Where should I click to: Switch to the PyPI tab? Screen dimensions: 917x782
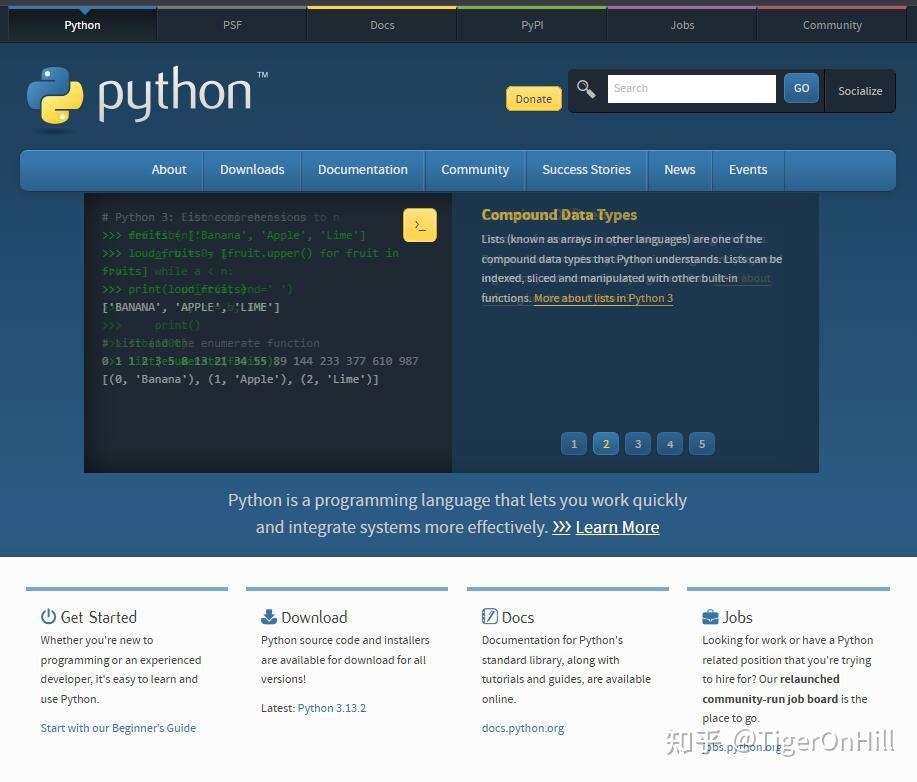(531, 25)
